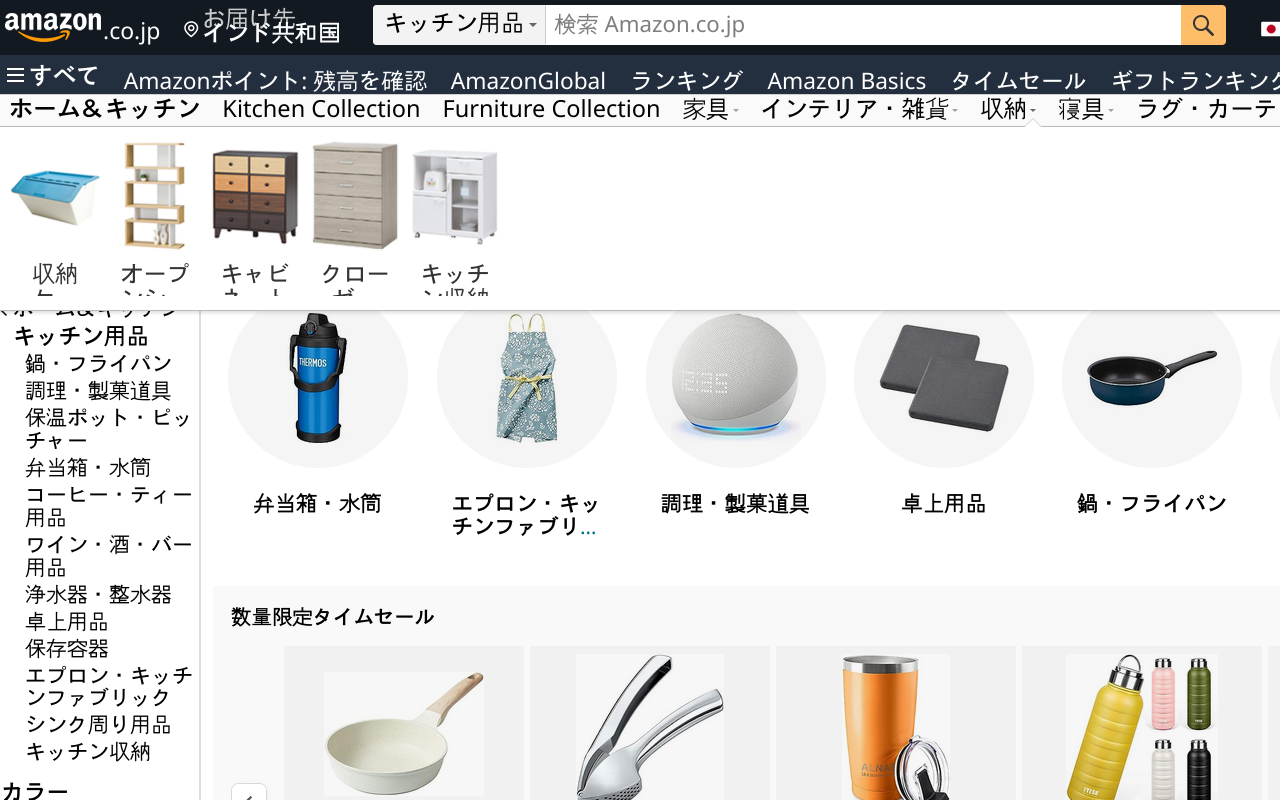Click the orange tumbler deal image
Screen dimensions: 1280x800
[896, 727]
